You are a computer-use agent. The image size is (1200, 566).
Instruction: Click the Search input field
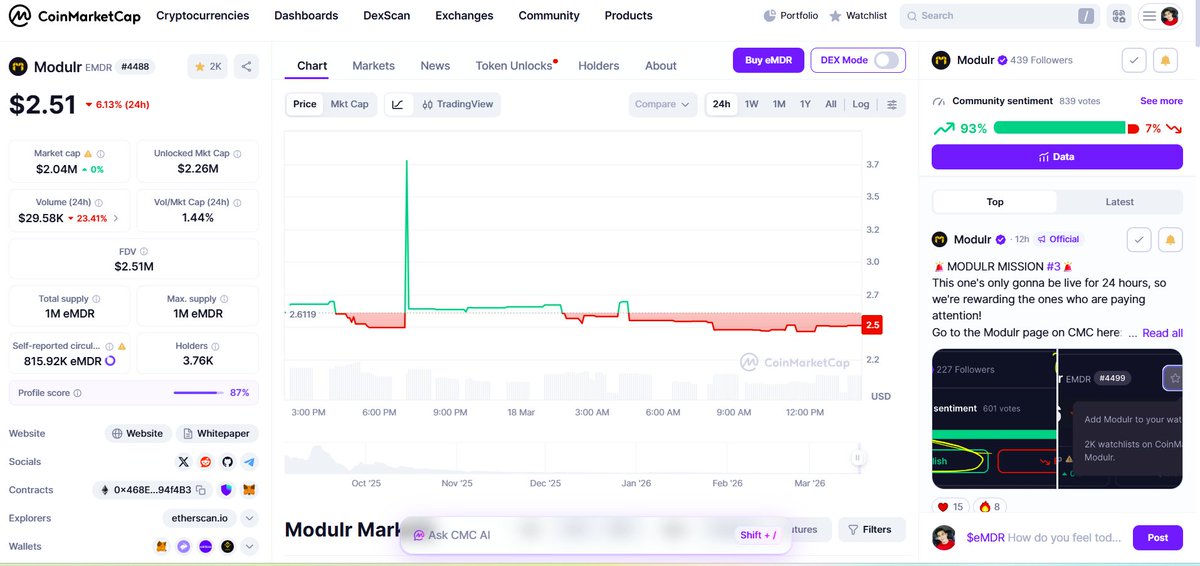[x=1000, y=16]
